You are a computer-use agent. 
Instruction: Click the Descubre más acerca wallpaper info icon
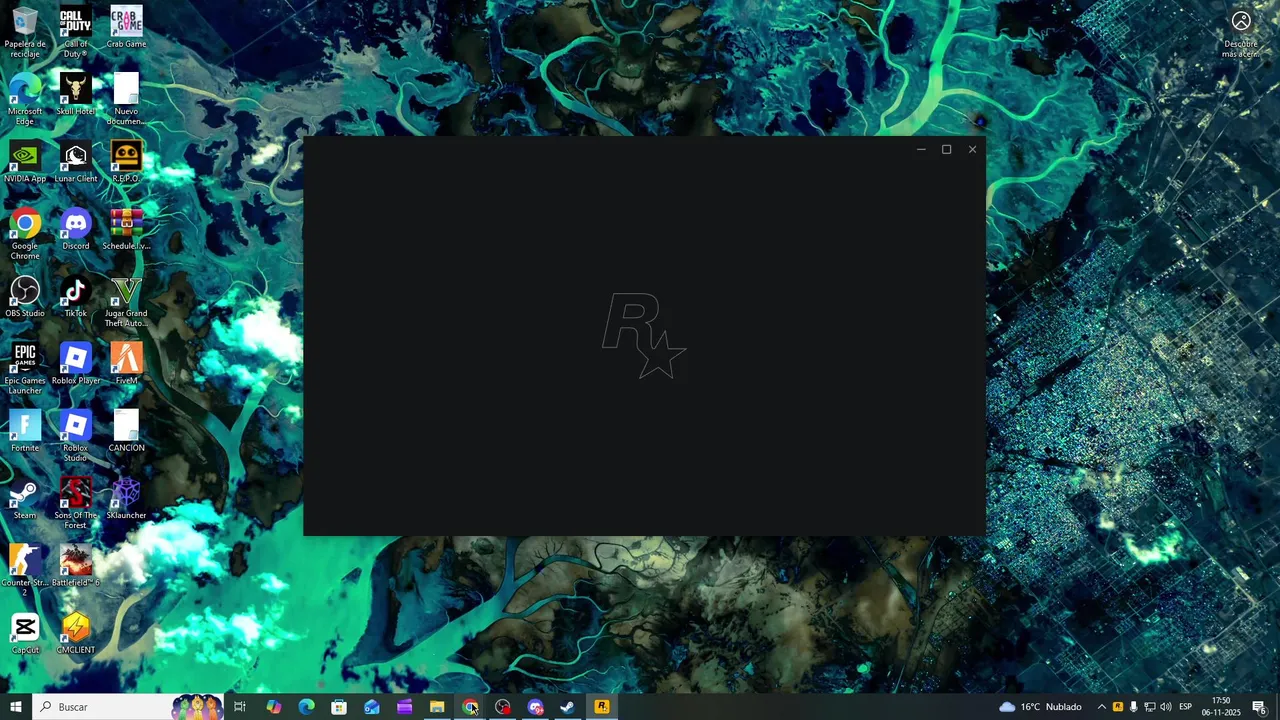pyautogui.click(x=1241, y=33)
